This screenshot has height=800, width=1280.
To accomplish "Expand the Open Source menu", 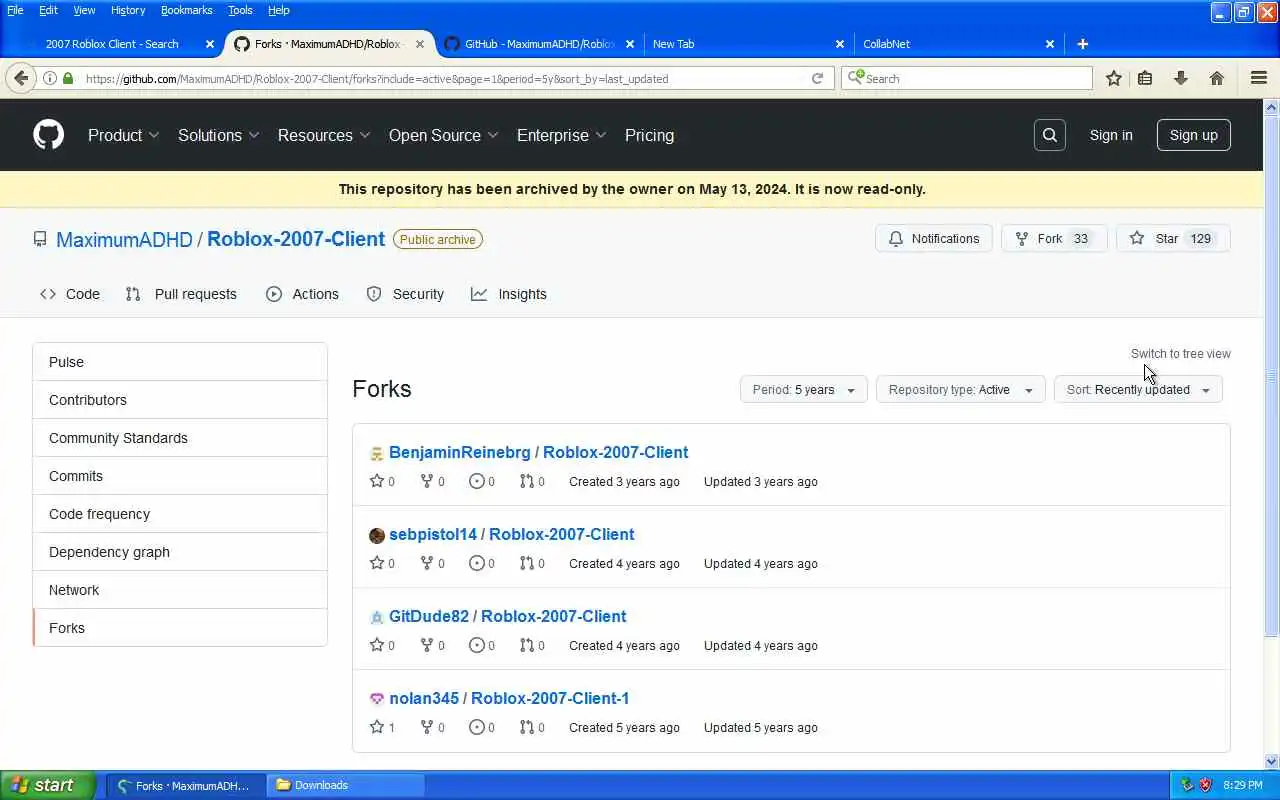I will tap(443, 135).
